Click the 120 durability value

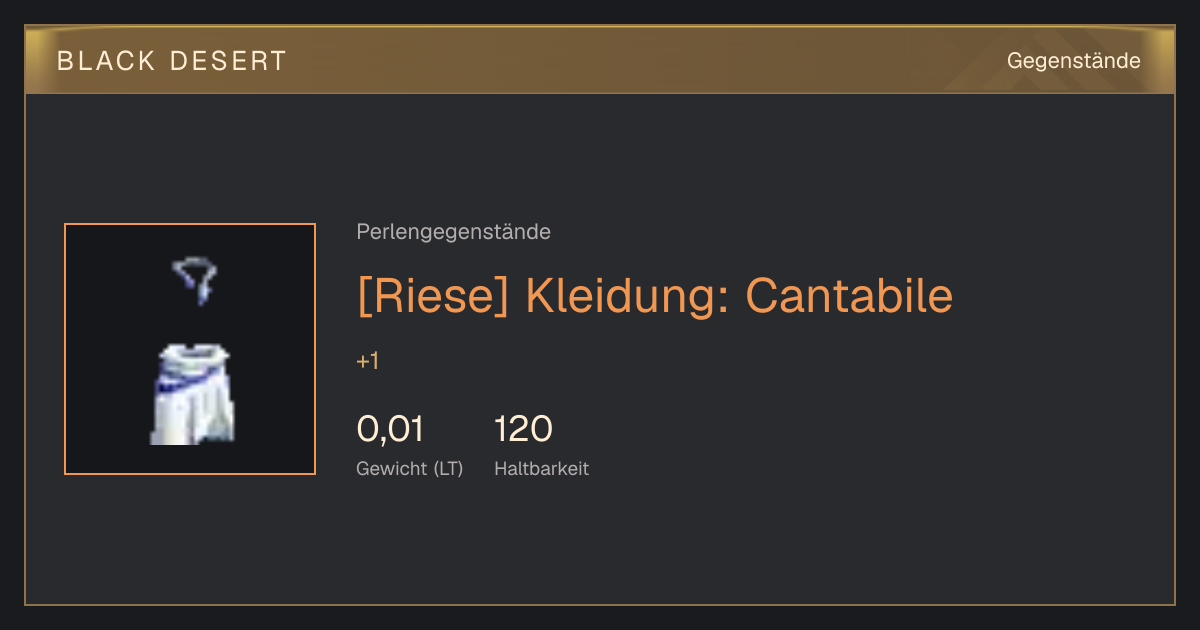523,429
